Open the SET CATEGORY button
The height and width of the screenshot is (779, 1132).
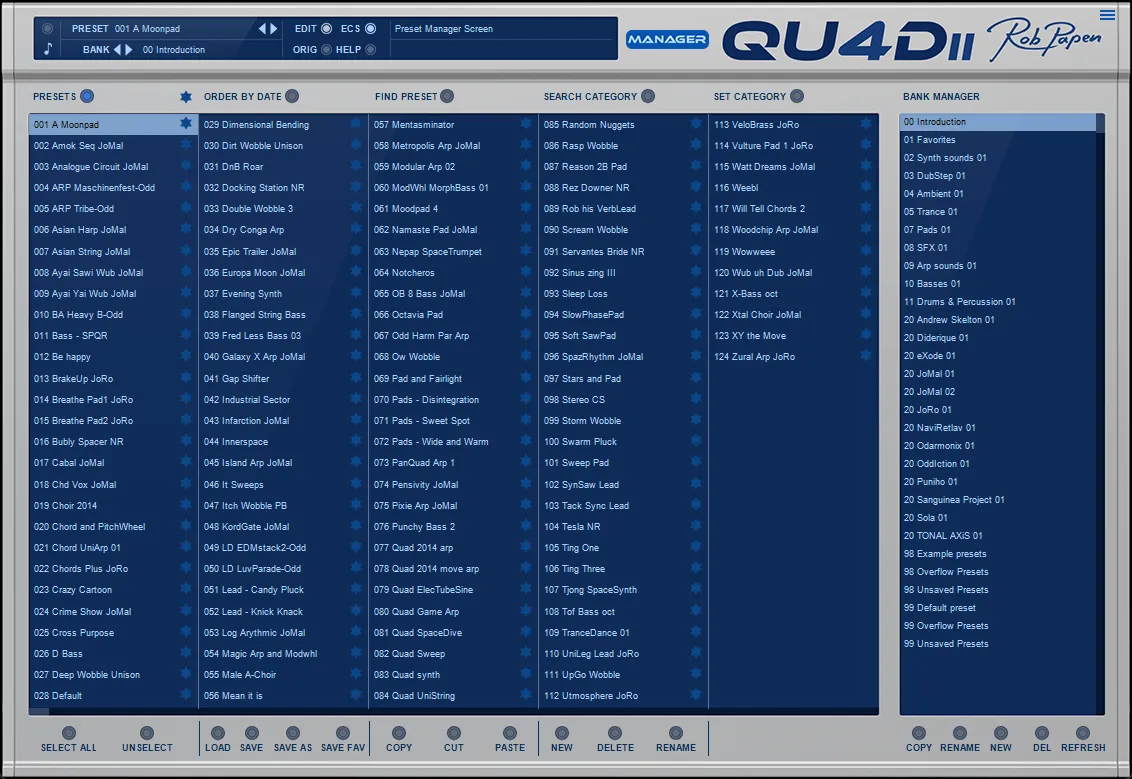click(796, 96)
